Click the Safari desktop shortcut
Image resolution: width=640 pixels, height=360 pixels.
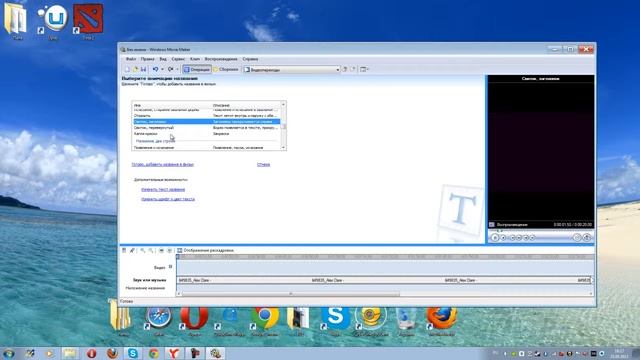(159, 321)
